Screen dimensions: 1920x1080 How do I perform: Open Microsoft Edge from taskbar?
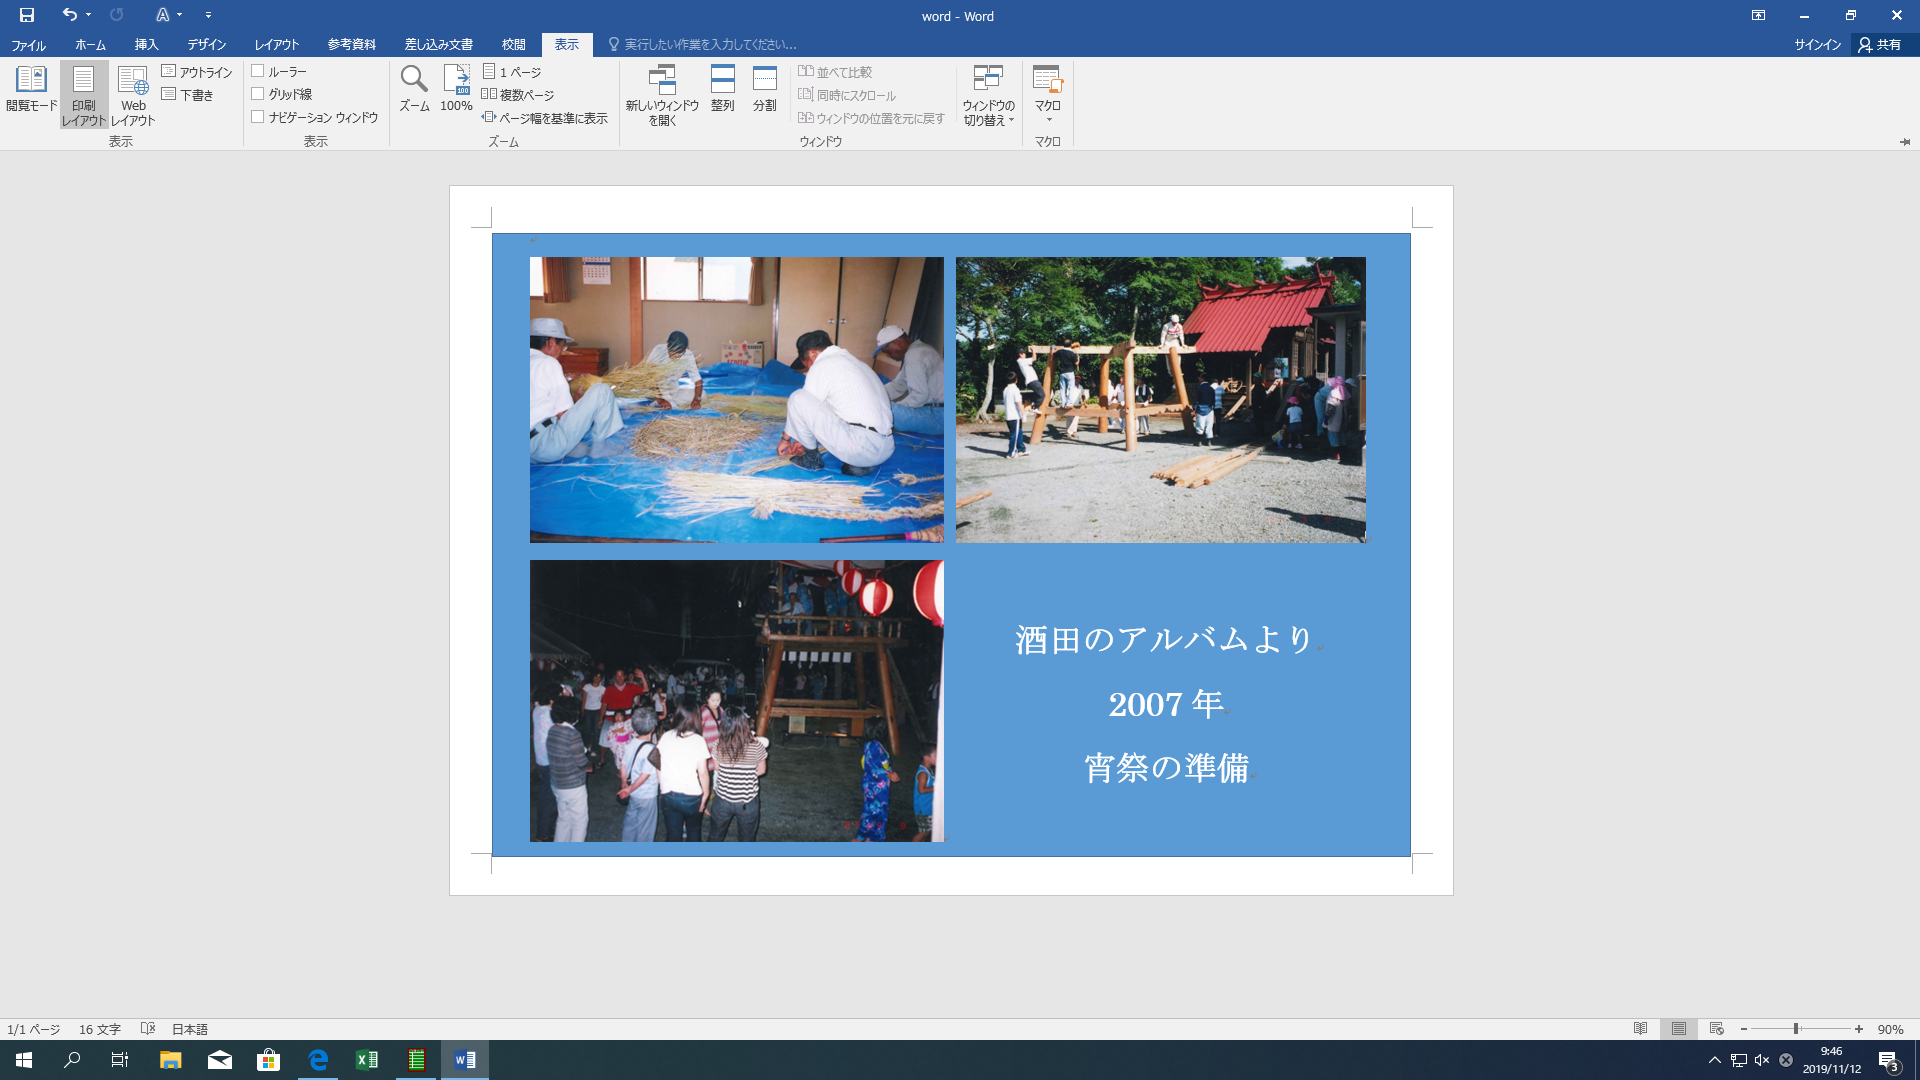pos(318,1060)
